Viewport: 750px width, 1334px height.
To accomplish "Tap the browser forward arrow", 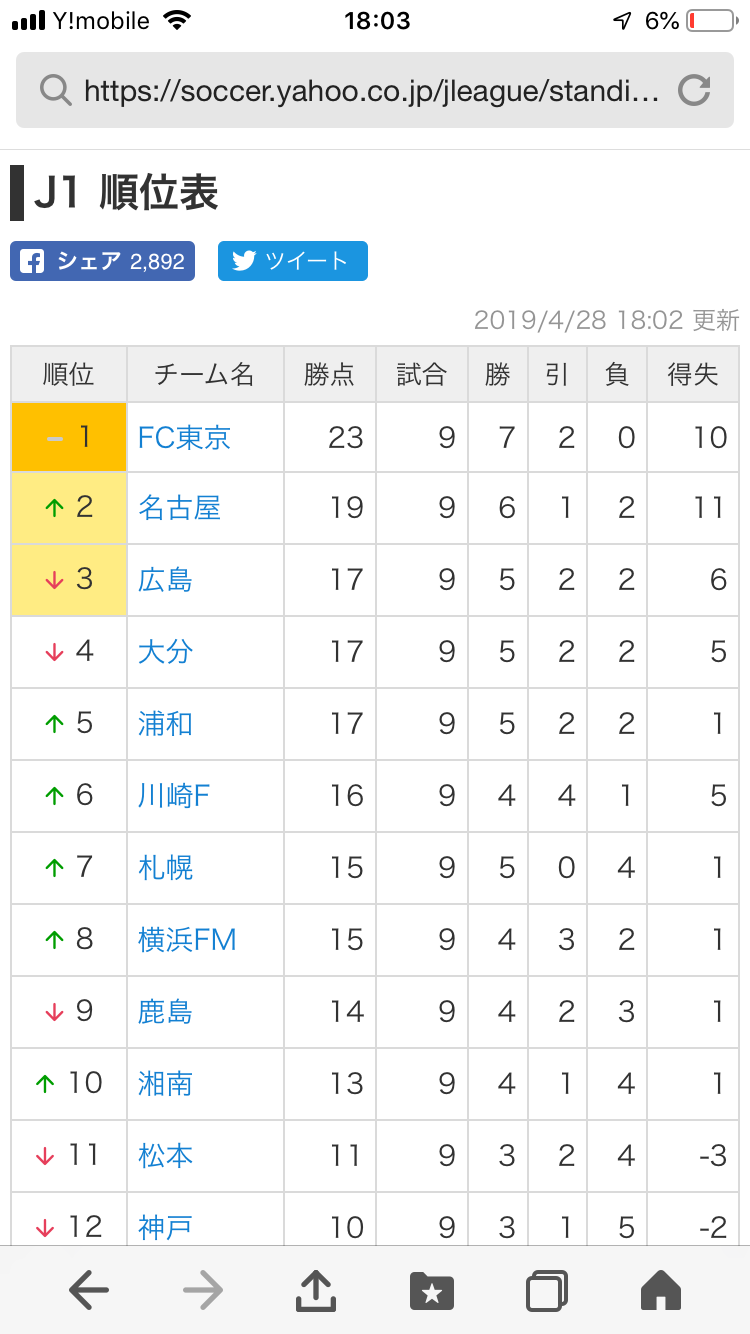I will pyautogui.click(x=203, y=1291).
